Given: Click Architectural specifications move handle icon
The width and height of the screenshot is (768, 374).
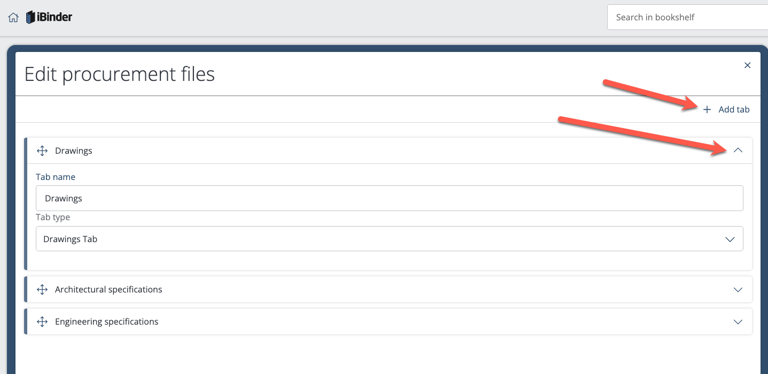Looking at the screenshot, I should point(42,290).
